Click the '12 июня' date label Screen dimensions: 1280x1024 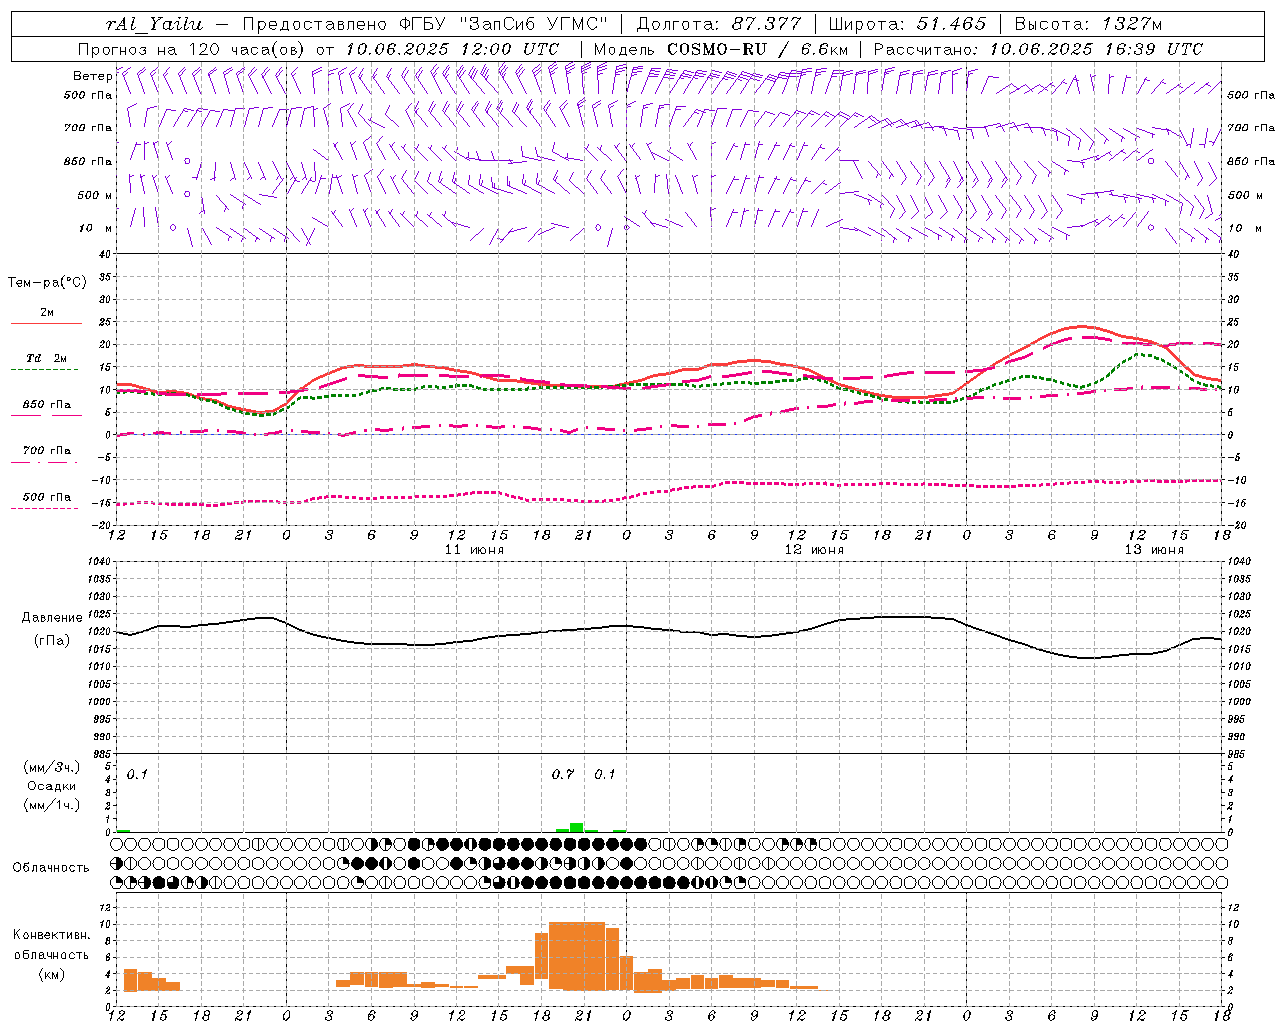pos(814,550)
